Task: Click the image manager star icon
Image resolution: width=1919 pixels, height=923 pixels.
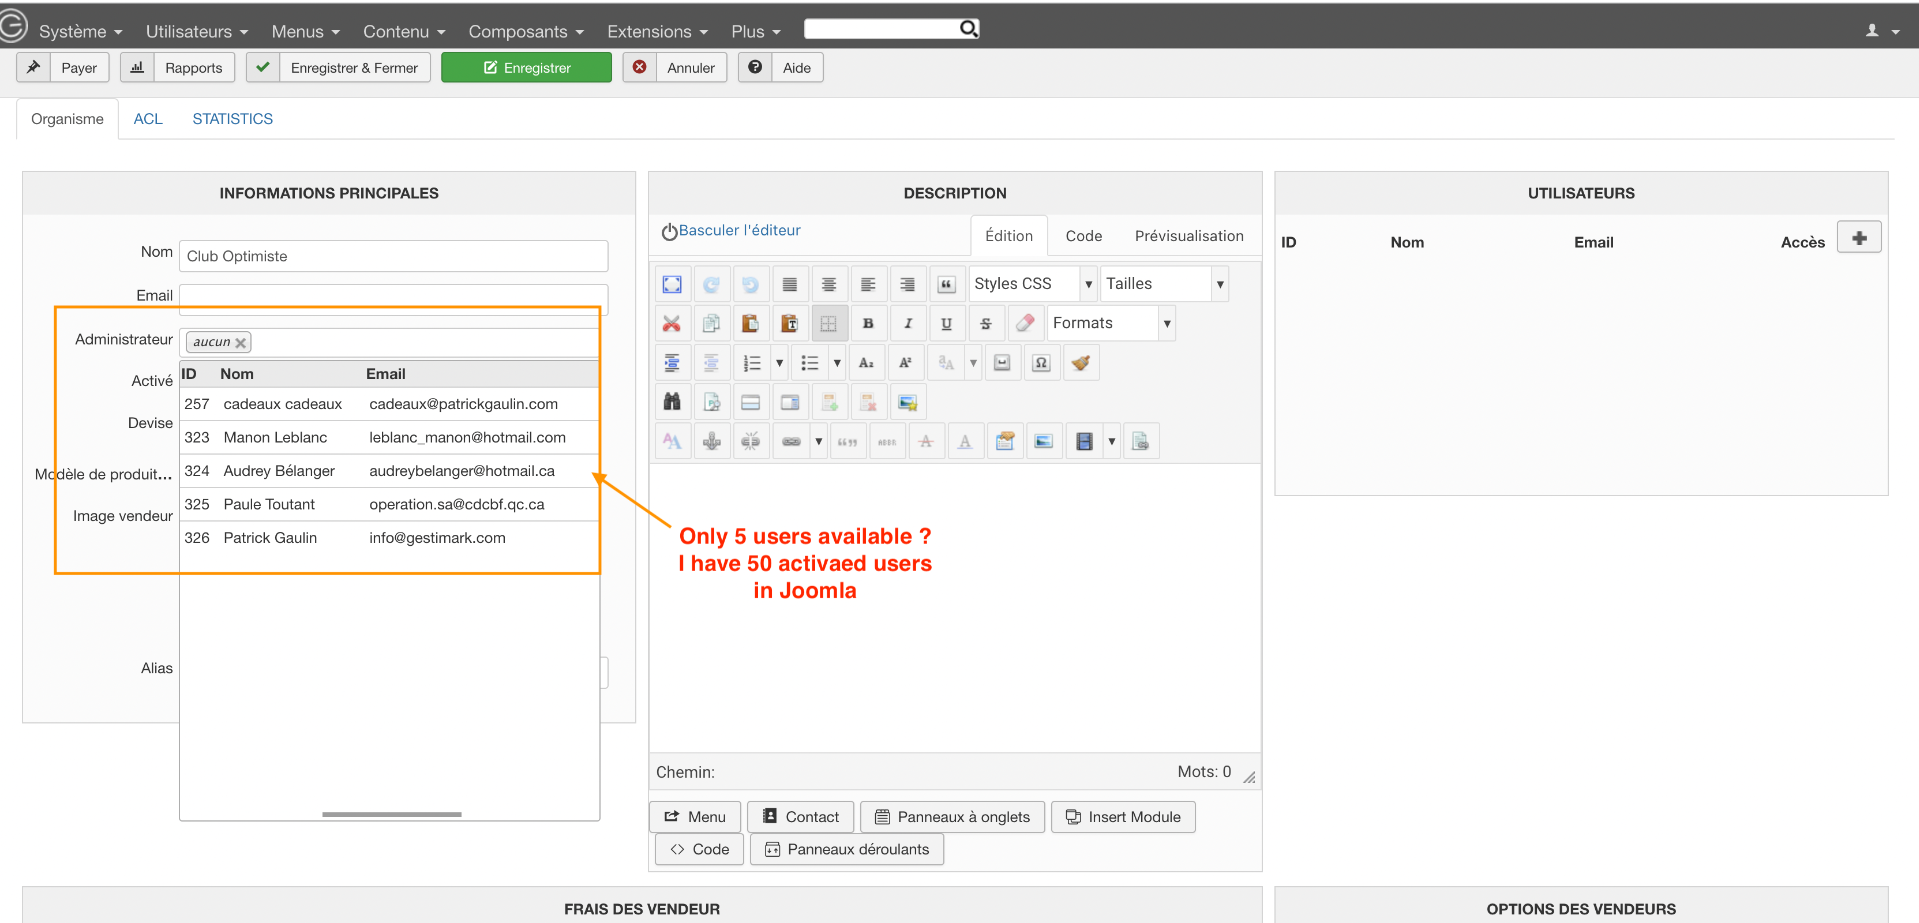Action: point(908,402)
